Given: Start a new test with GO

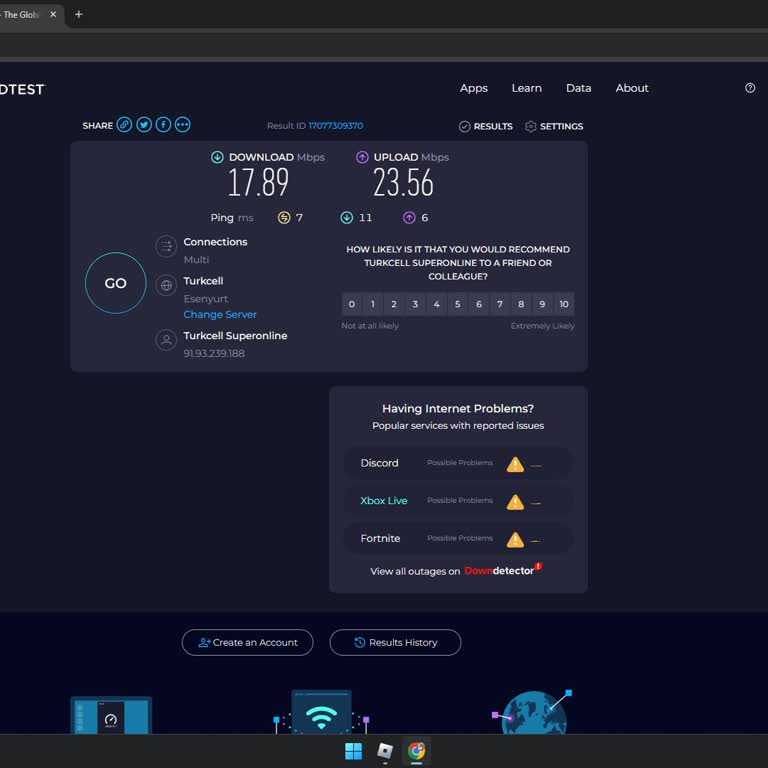Looking at the screenshot, I should coord(116,283).
